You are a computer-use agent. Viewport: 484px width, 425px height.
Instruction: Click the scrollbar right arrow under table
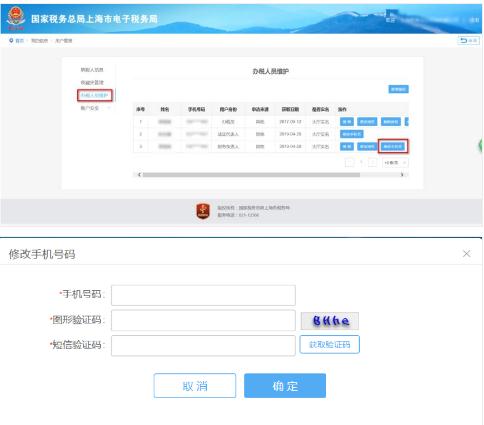402,175
